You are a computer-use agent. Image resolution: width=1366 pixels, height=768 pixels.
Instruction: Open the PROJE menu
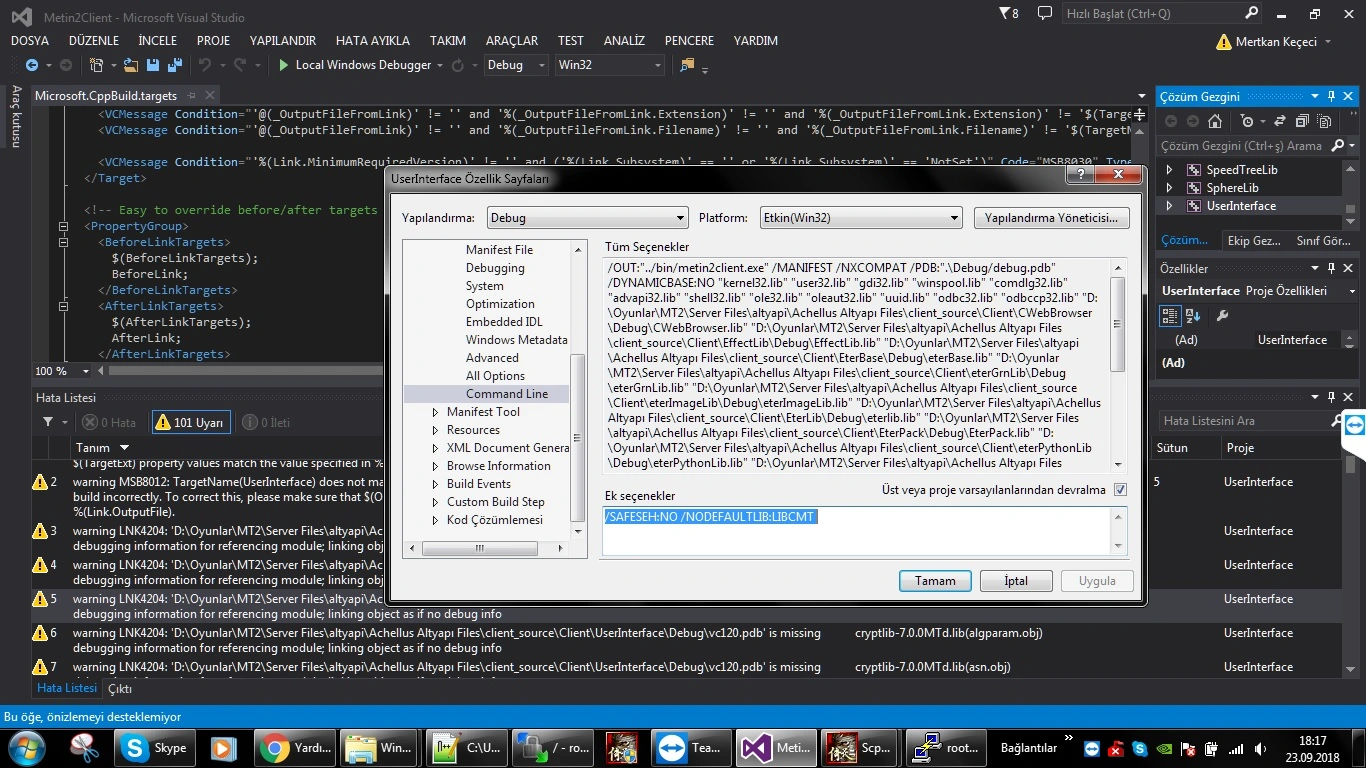point(213,41)
